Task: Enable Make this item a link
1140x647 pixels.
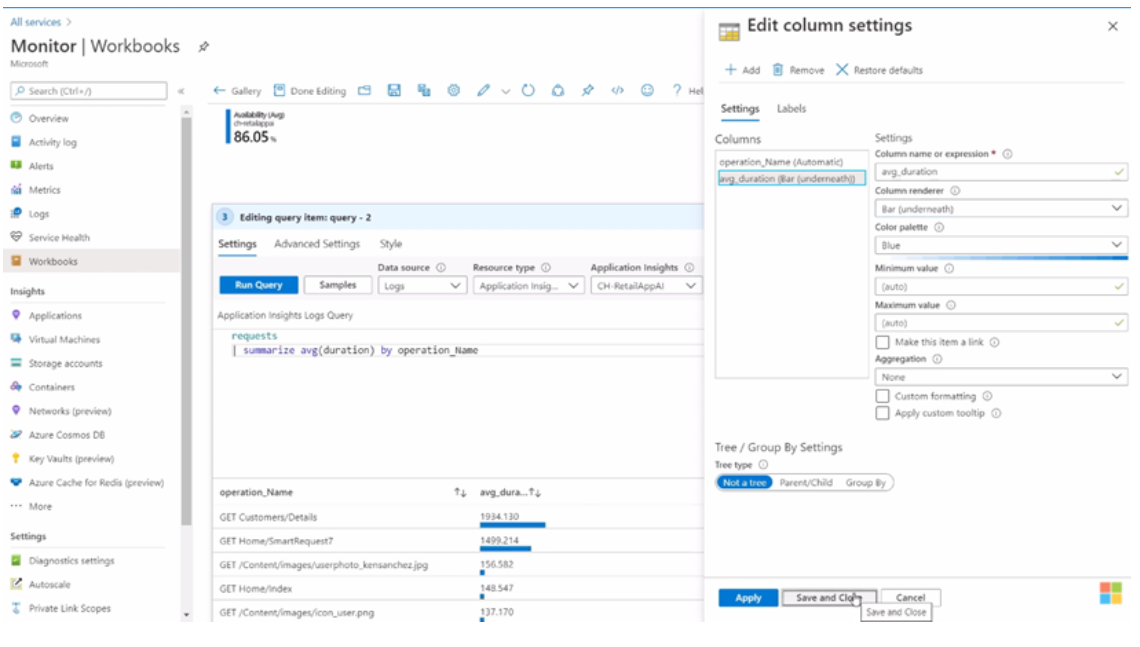Action: tap(883, 342)
